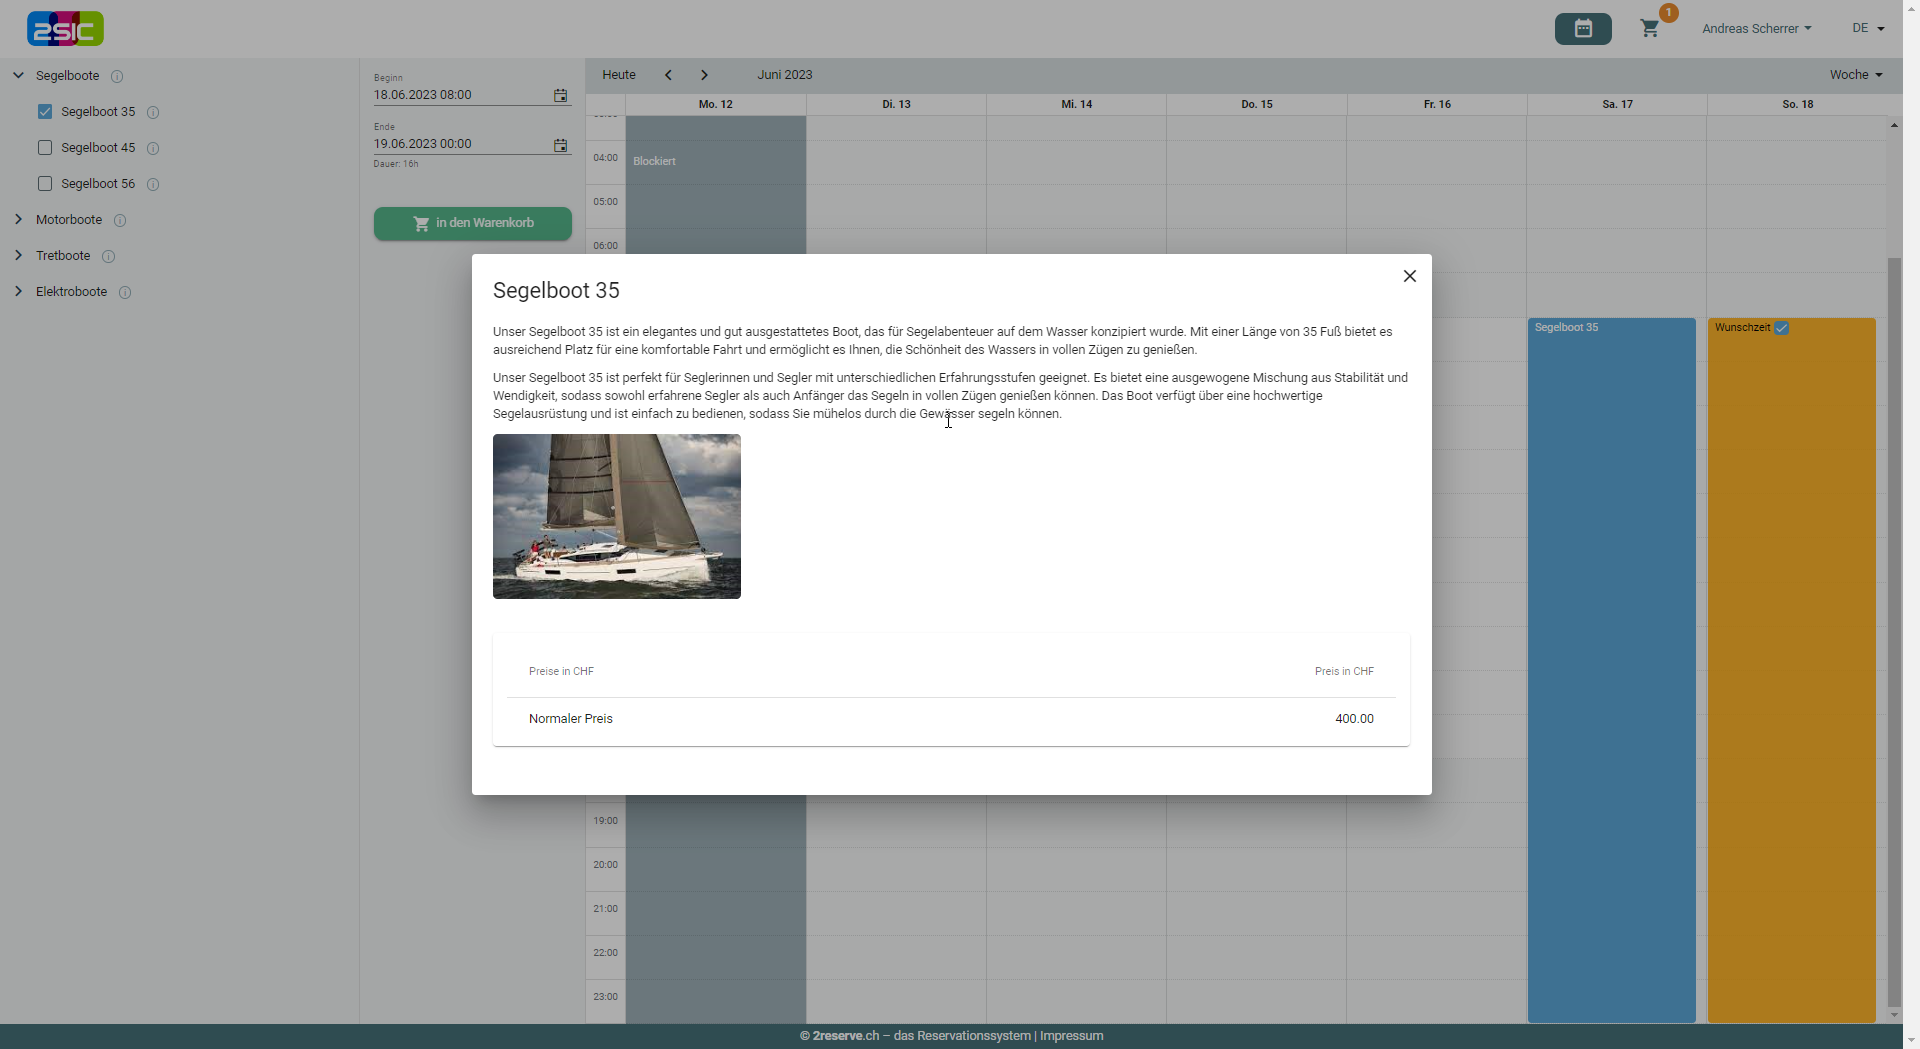Open the Ende date picker icon

click(x=560, y=145)
